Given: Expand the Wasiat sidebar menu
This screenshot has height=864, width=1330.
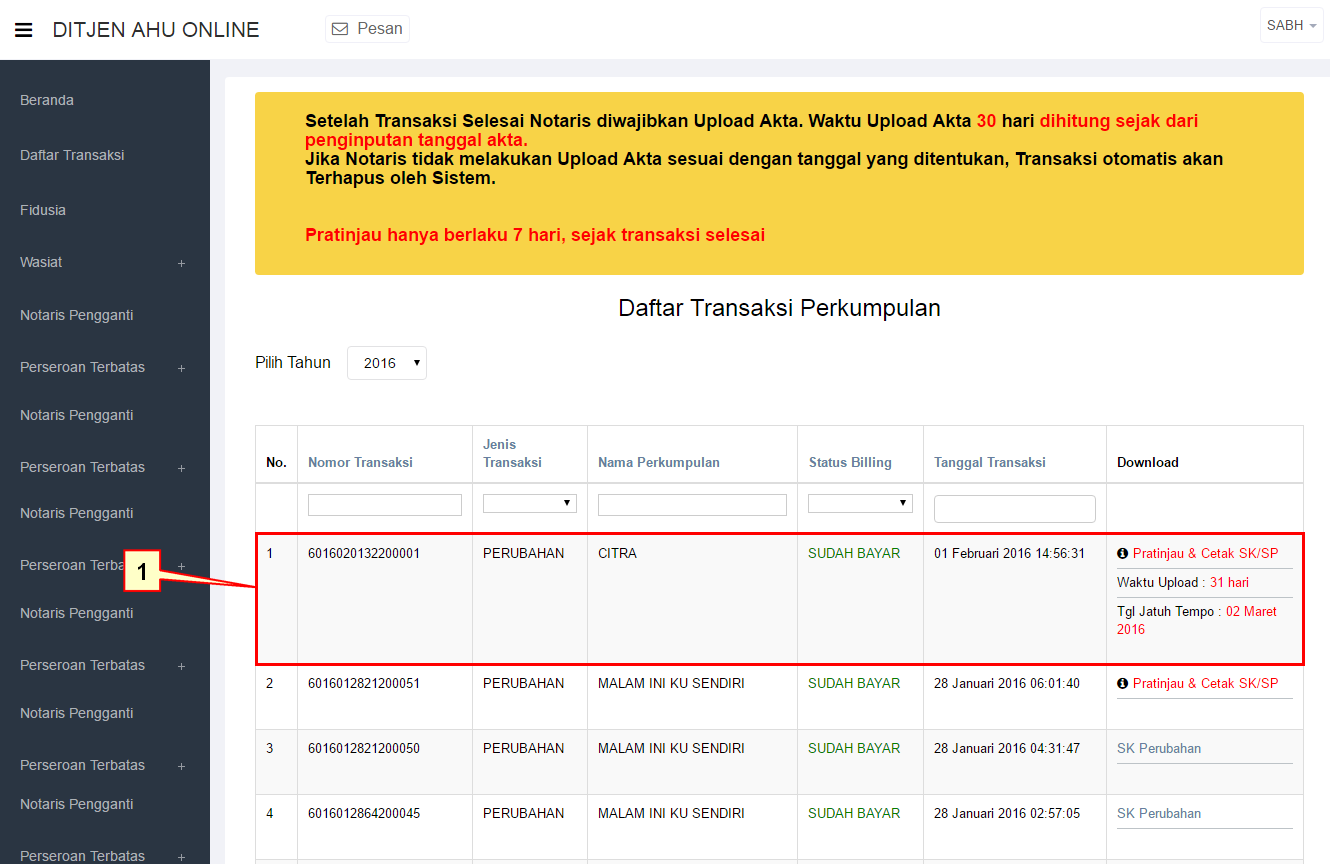Looking at the screenshot, I should 181,263.
